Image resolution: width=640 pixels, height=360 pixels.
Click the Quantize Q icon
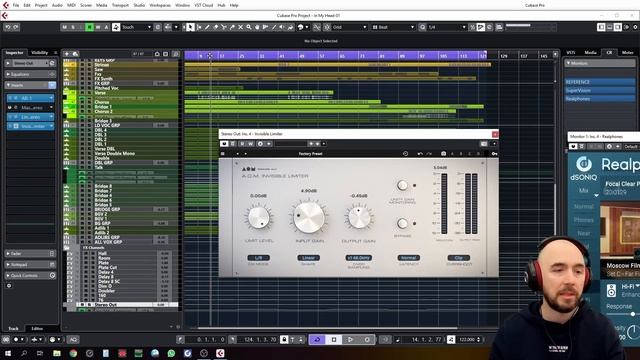point(422,27)
